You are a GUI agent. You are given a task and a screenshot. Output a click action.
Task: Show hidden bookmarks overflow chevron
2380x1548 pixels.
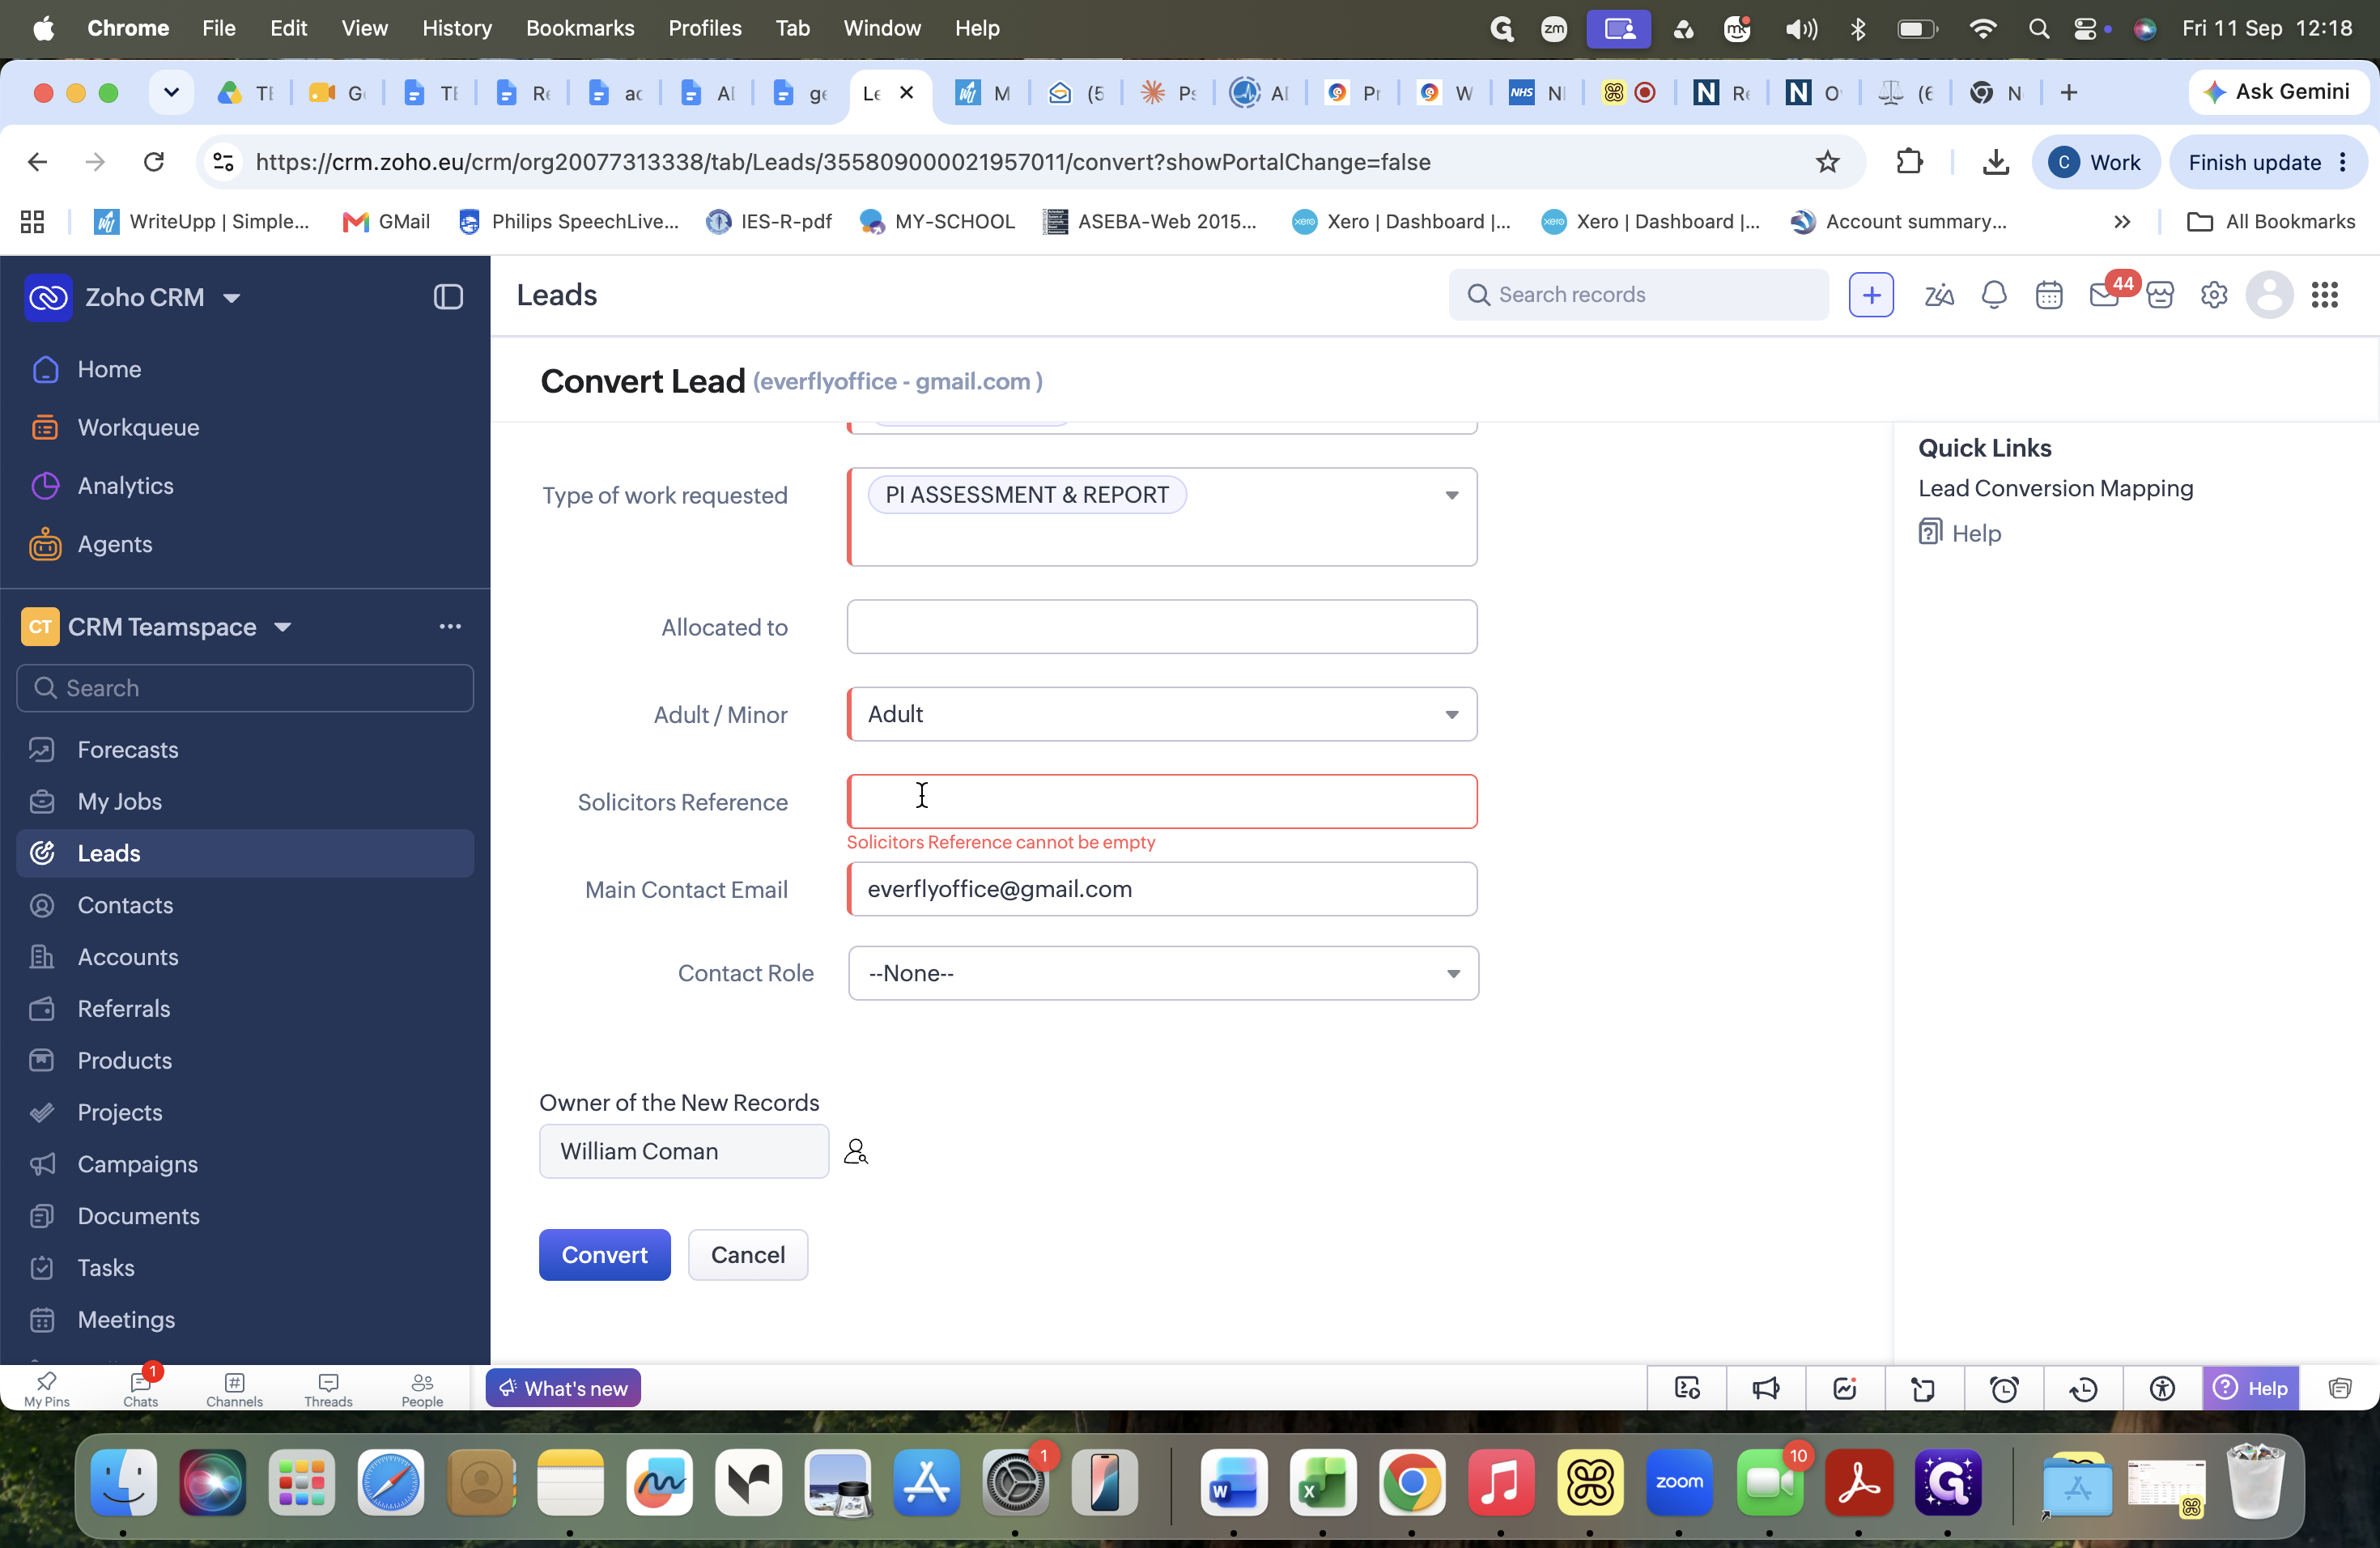[2122, 222]
